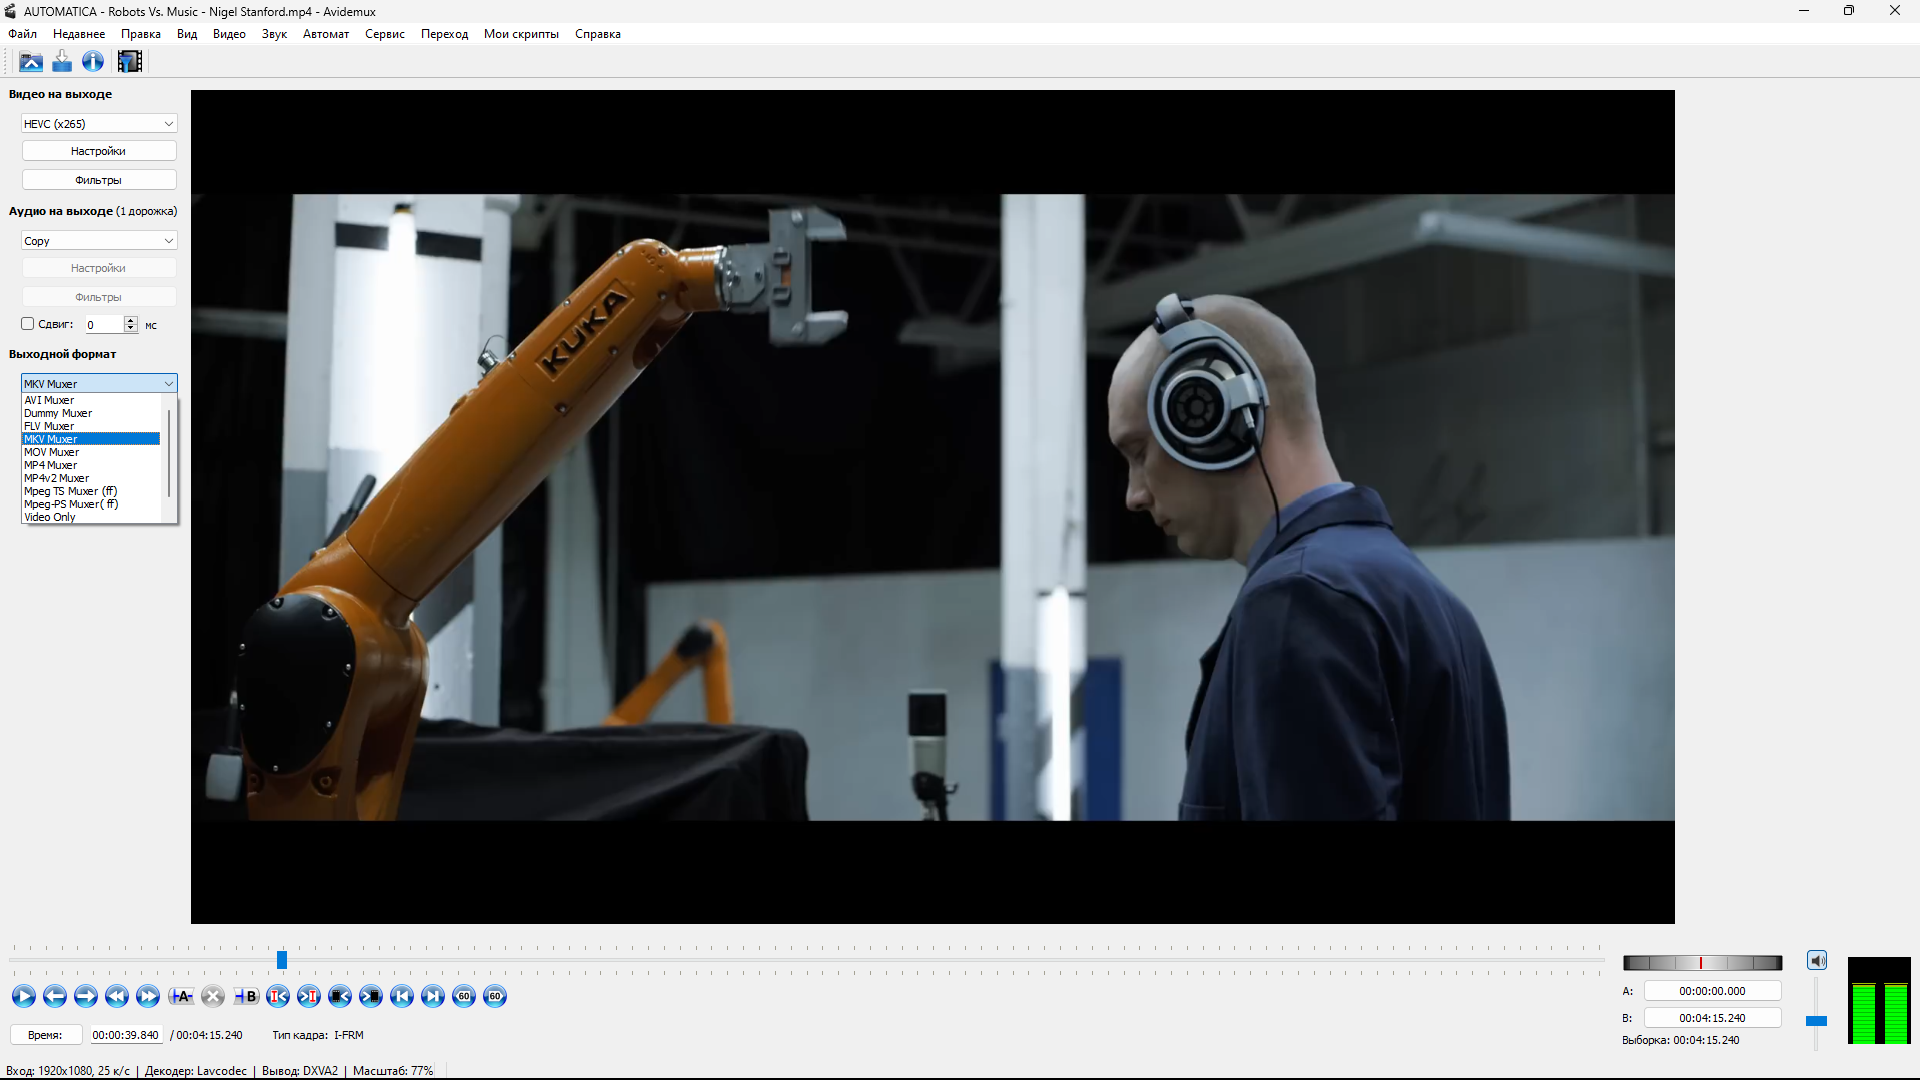
Task: Select MP4 Muxer output format
Action: point(91,465)
